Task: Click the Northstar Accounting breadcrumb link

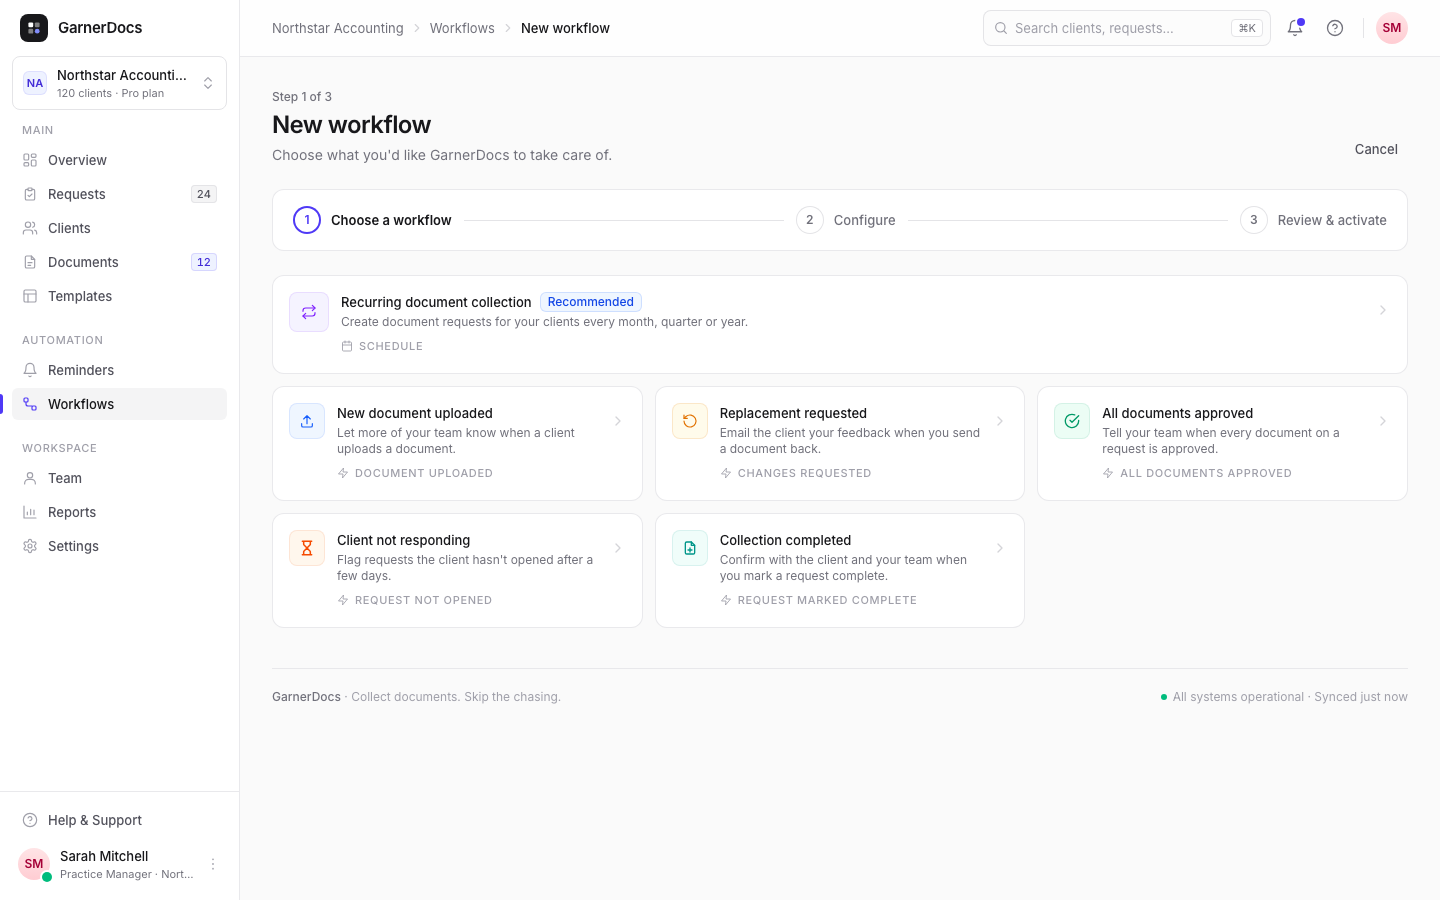Action: click(338, 28)
